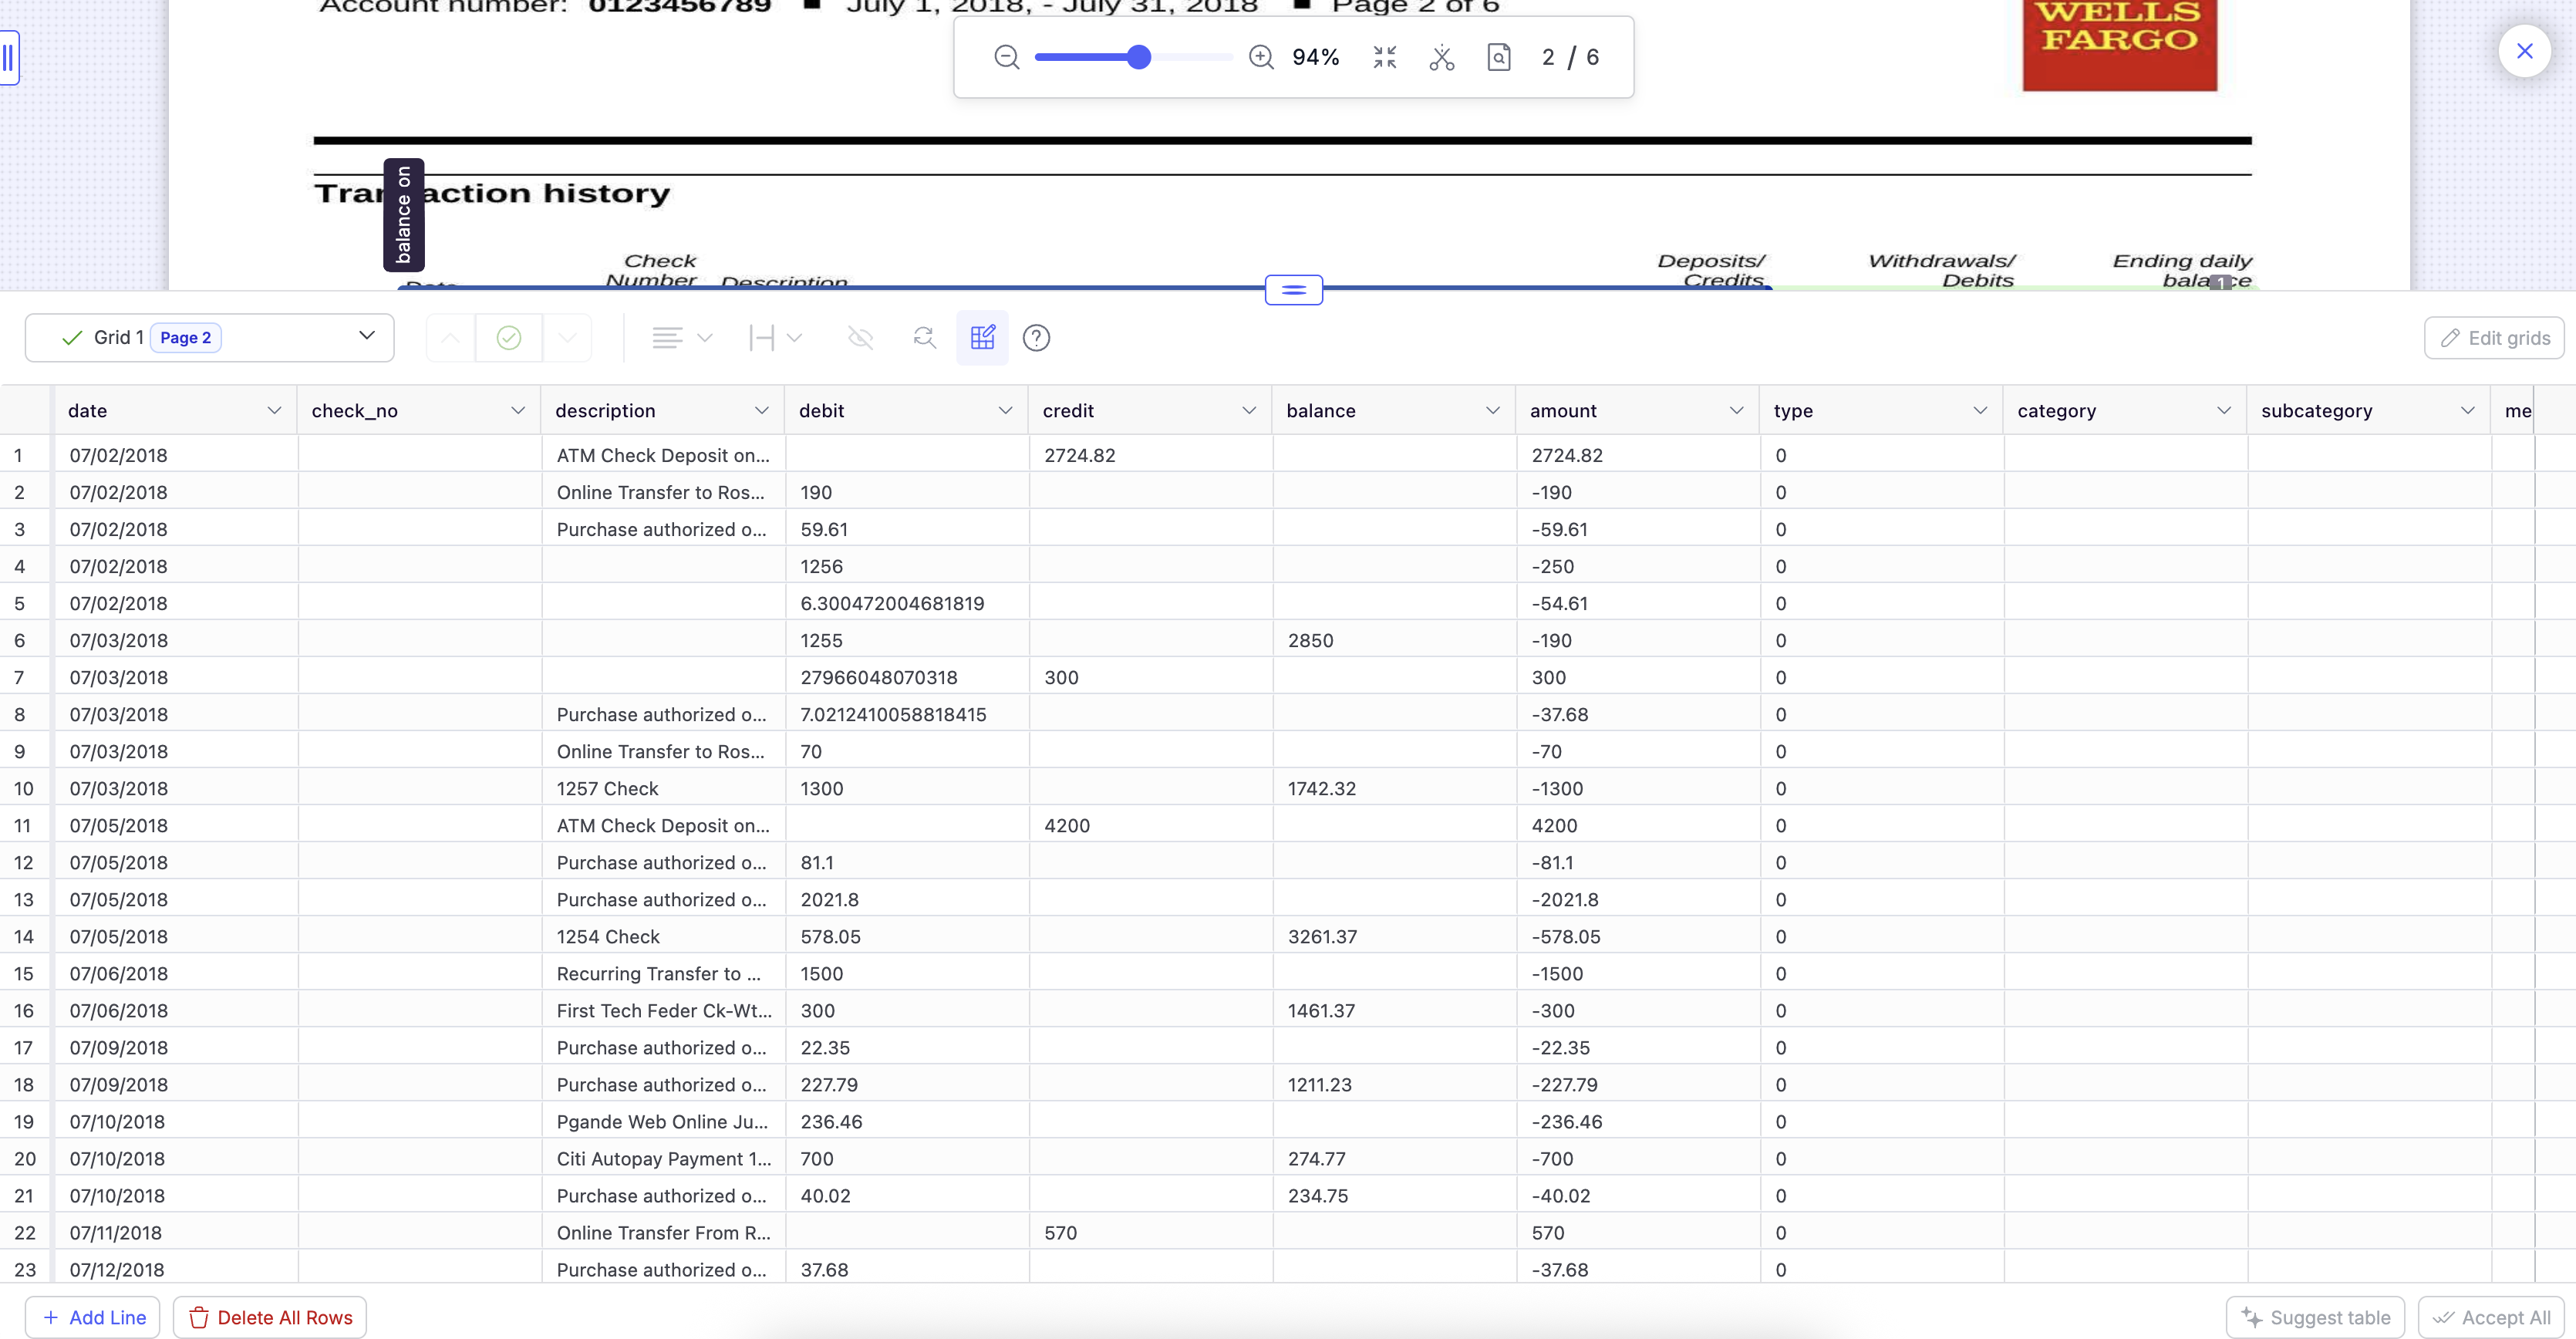Open the text alignment dropdown
The height and width of the screenshot is (1339, 2576).
(x=682, y=338)
